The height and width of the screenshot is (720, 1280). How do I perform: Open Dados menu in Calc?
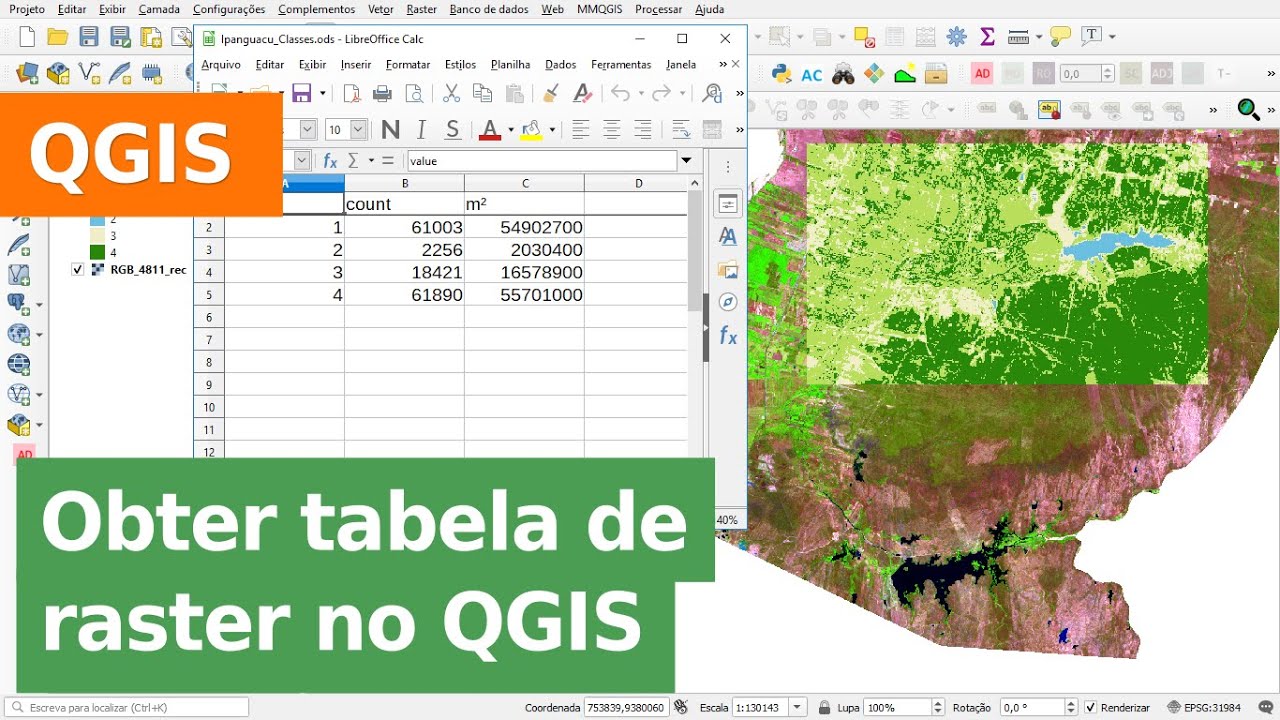[560, 64]
